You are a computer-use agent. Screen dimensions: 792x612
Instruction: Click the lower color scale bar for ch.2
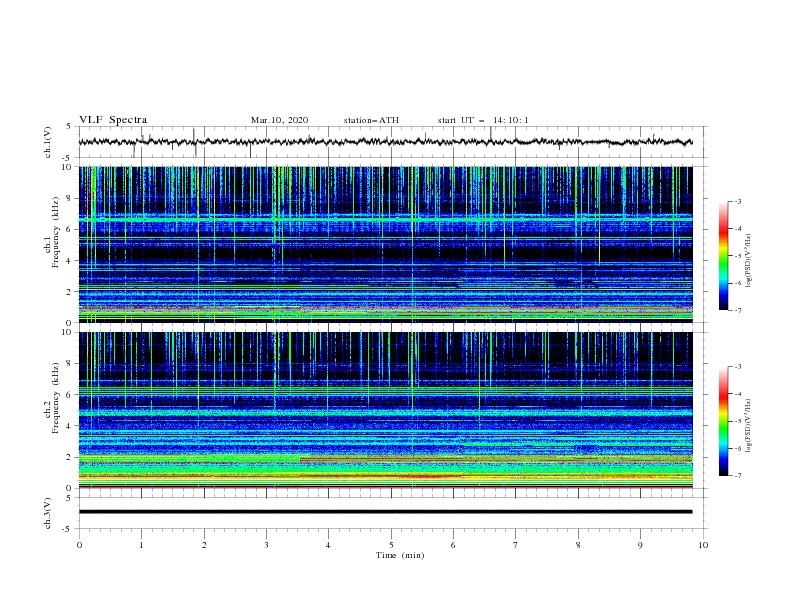pos(723,421)
